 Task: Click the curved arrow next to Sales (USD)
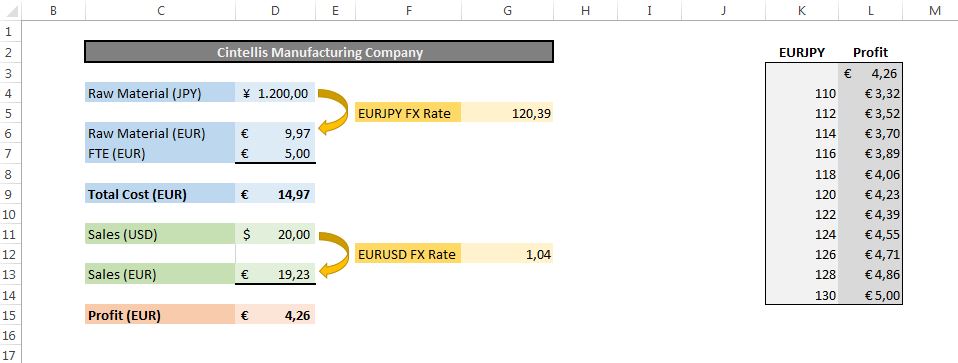click(x=333, y=255)
